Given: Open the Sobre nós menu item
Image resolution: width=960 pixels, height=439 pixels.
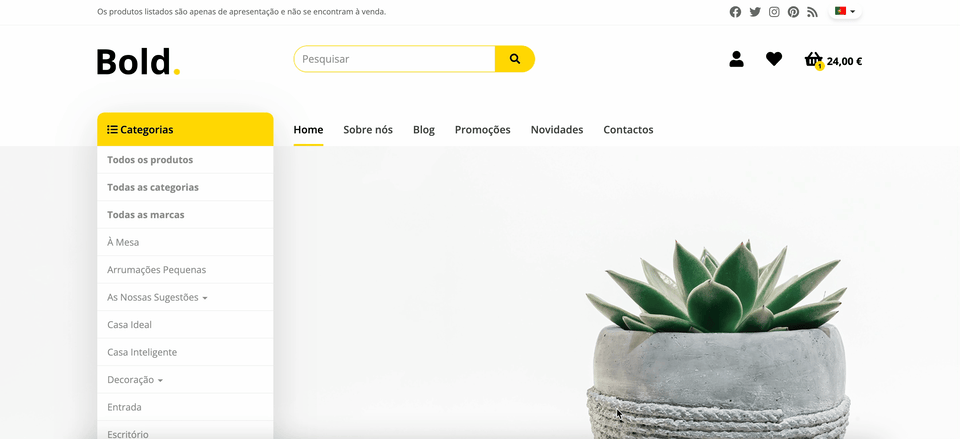Looking at the screenshot, I should pyautogui.click(x=368, y=129).
